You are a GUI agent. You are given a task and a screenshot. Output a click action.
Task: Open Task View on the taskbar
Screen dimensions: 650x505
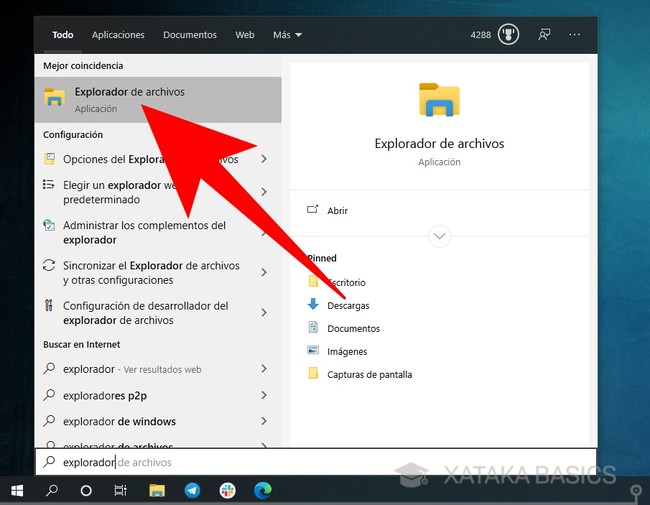pos(120,491)
